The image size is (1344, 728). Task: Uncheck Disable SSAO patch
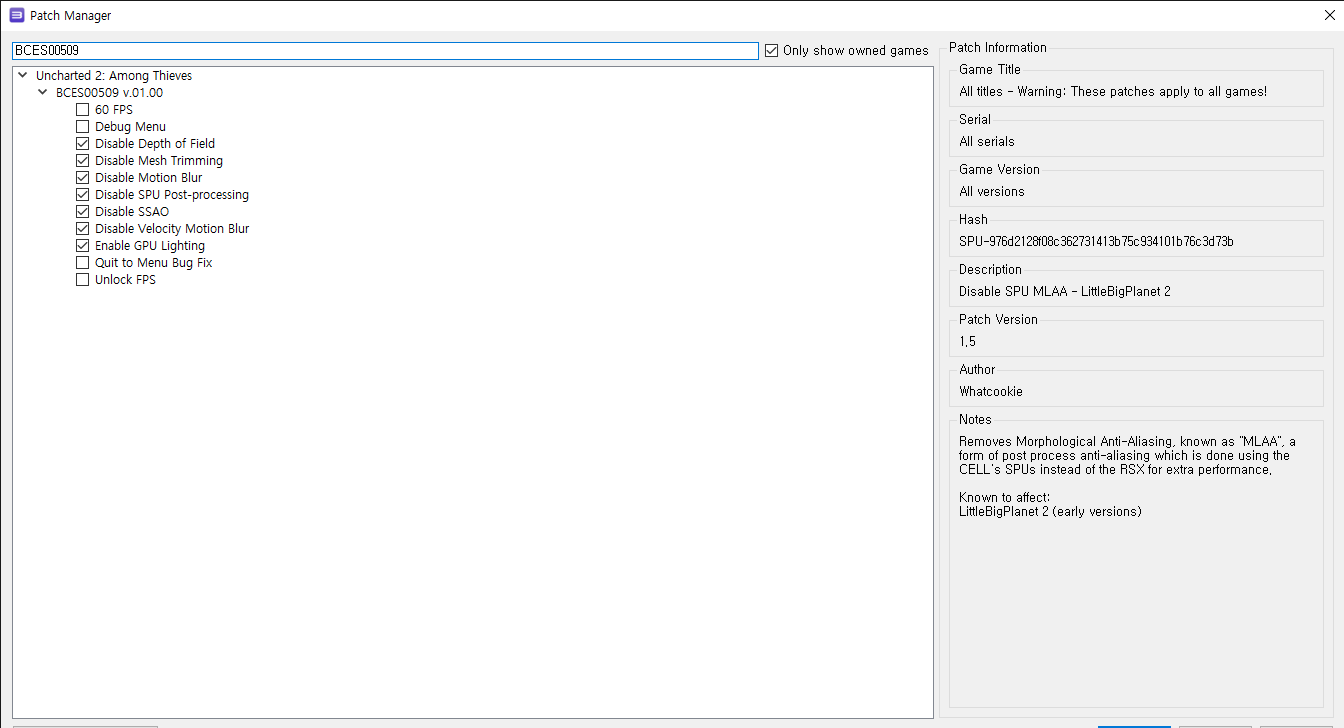83,212
